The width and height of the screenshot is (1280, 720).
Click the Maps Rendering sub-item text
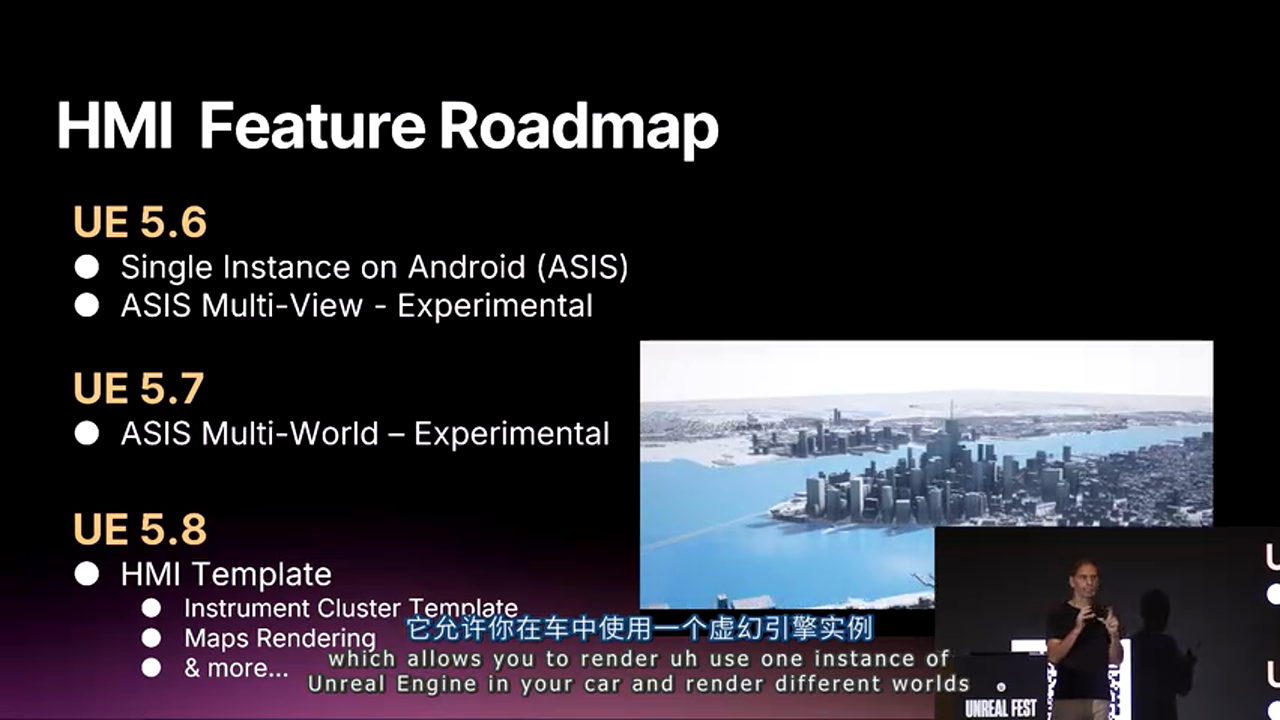click(280, 638)
